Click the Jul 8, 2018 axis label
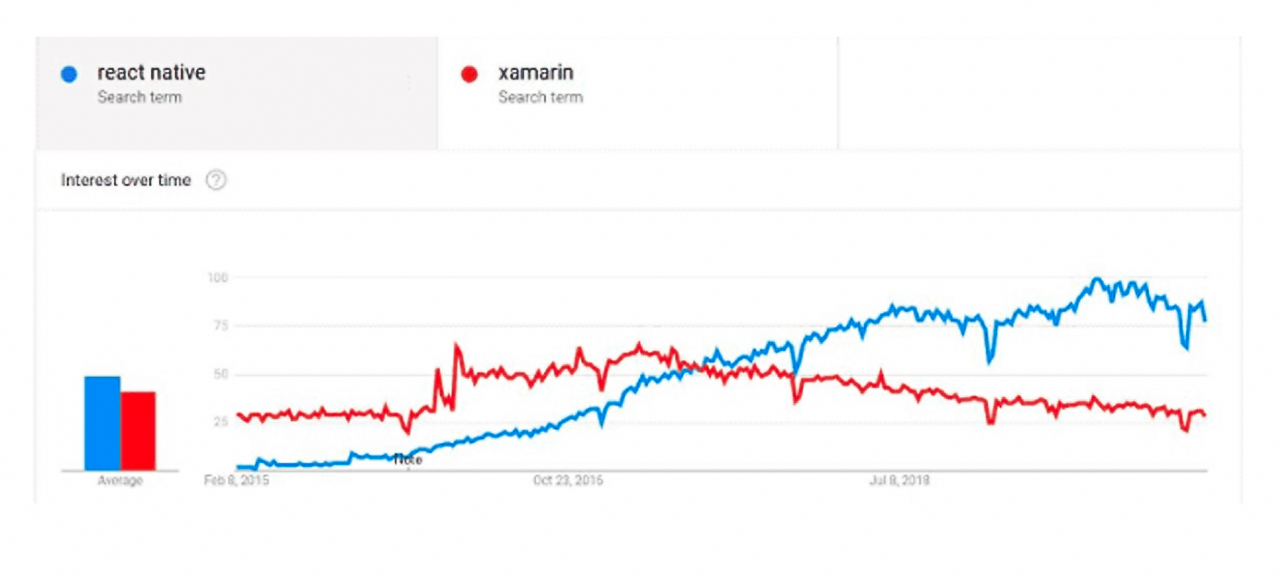 click(898, 480)
